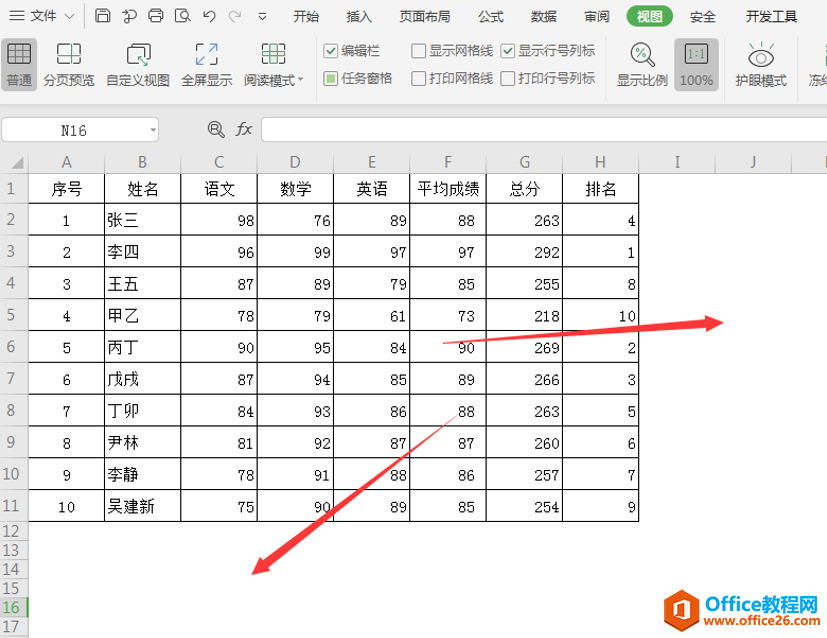The width and height of the screenshot is (827, 638).
Task: Select column G header
Action: (x=524, y=162)
